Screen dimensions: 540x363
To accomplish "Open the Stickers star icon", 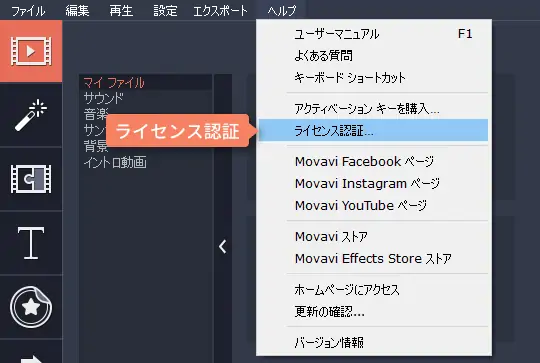I will pyautogui.click(x=31, y=307).
